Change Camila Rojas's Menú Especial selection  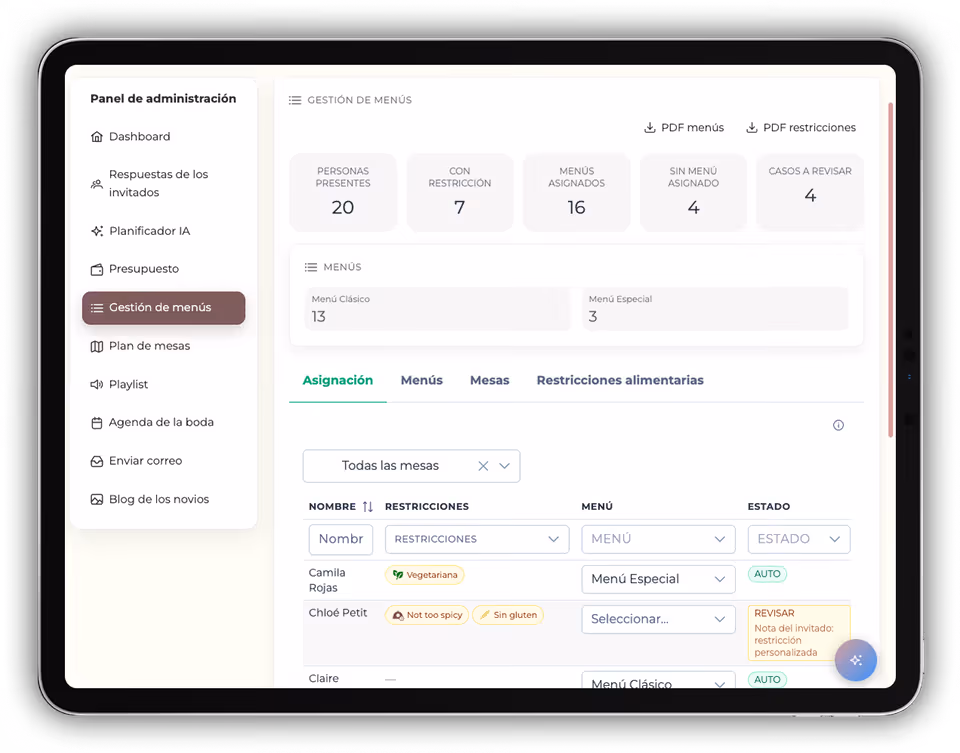(658, 579)
